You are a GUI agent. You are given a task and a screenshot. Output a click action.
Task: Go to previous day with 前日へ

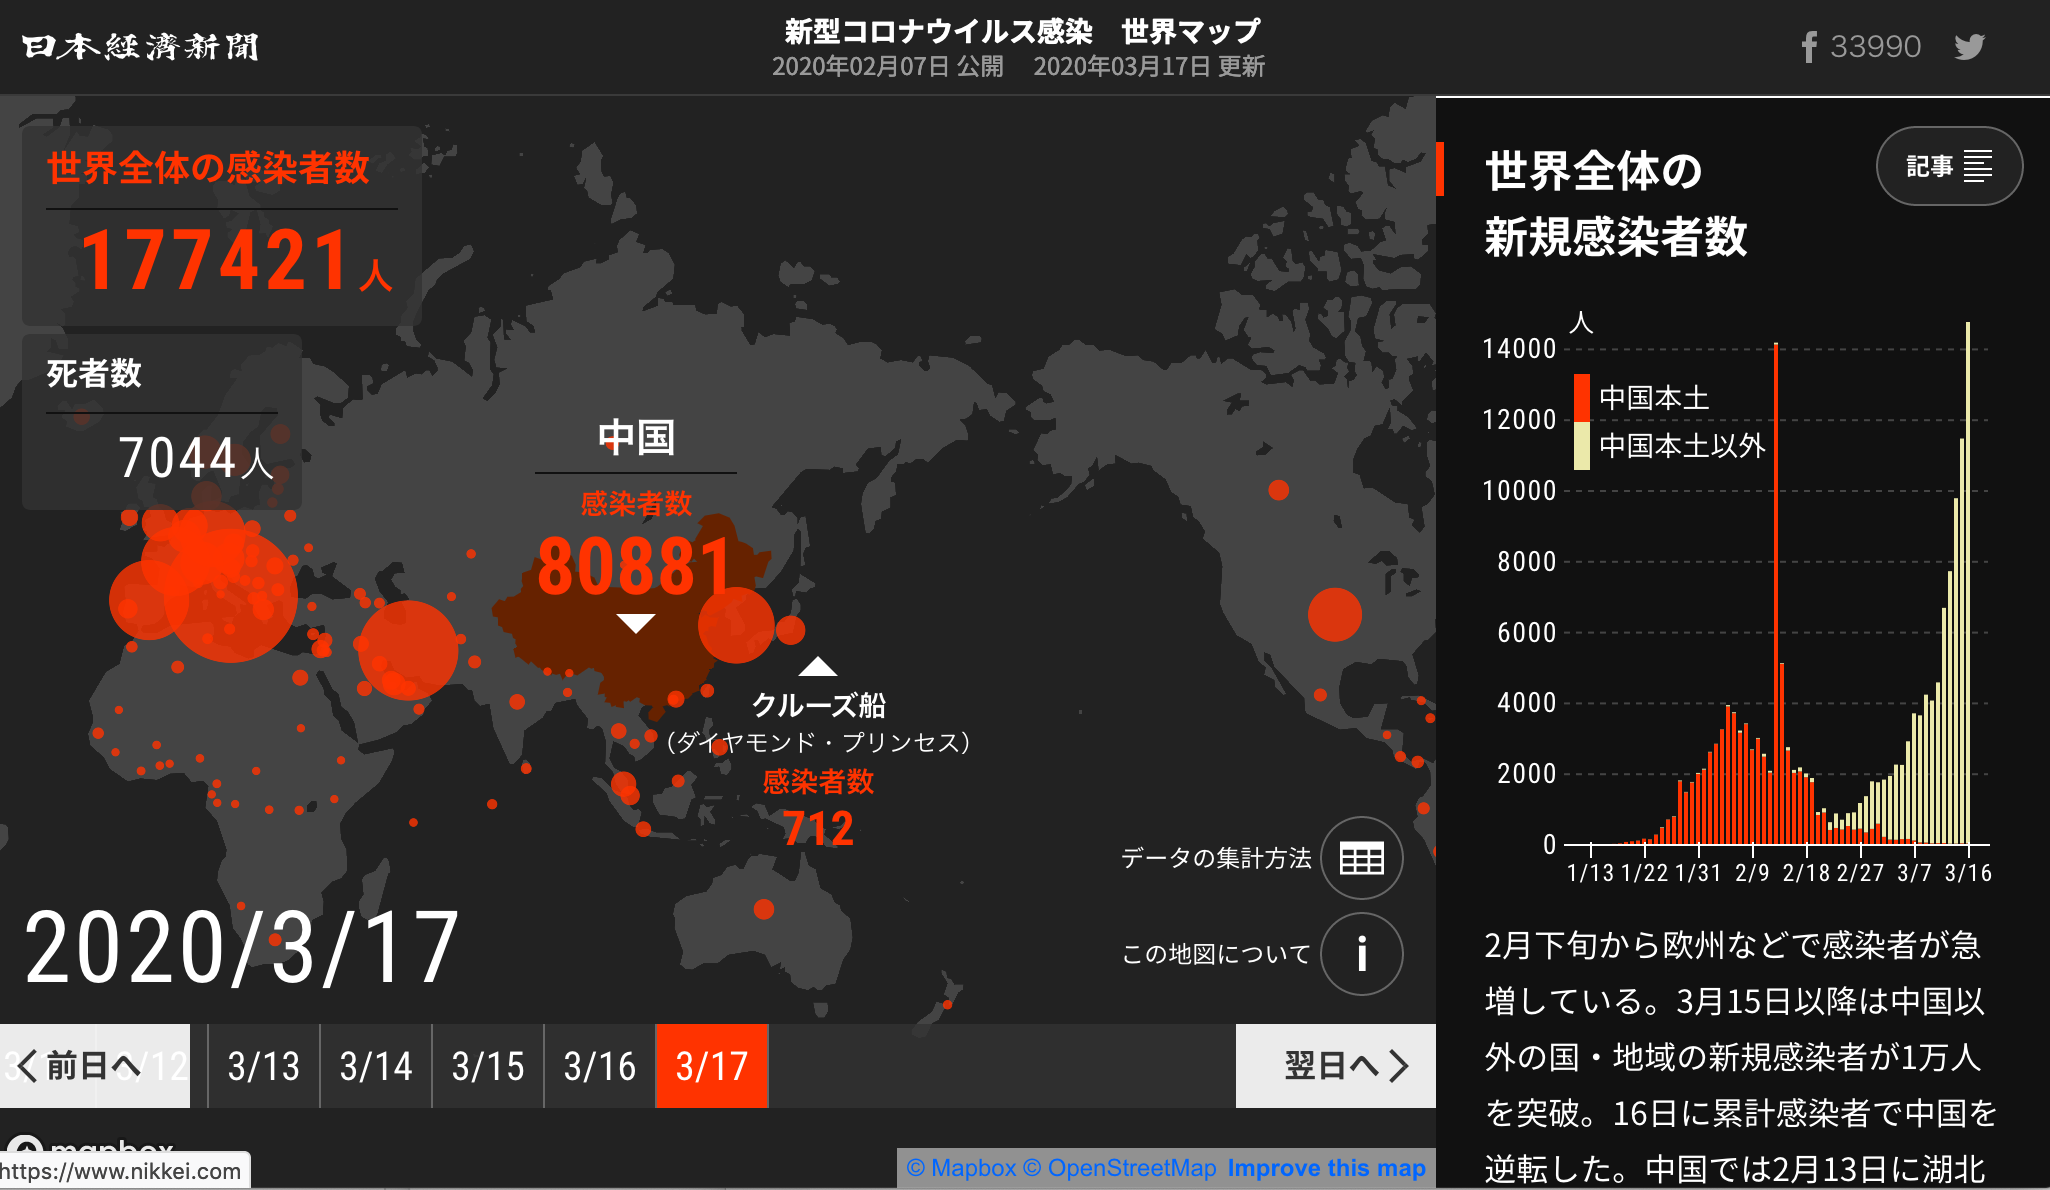95,1066
